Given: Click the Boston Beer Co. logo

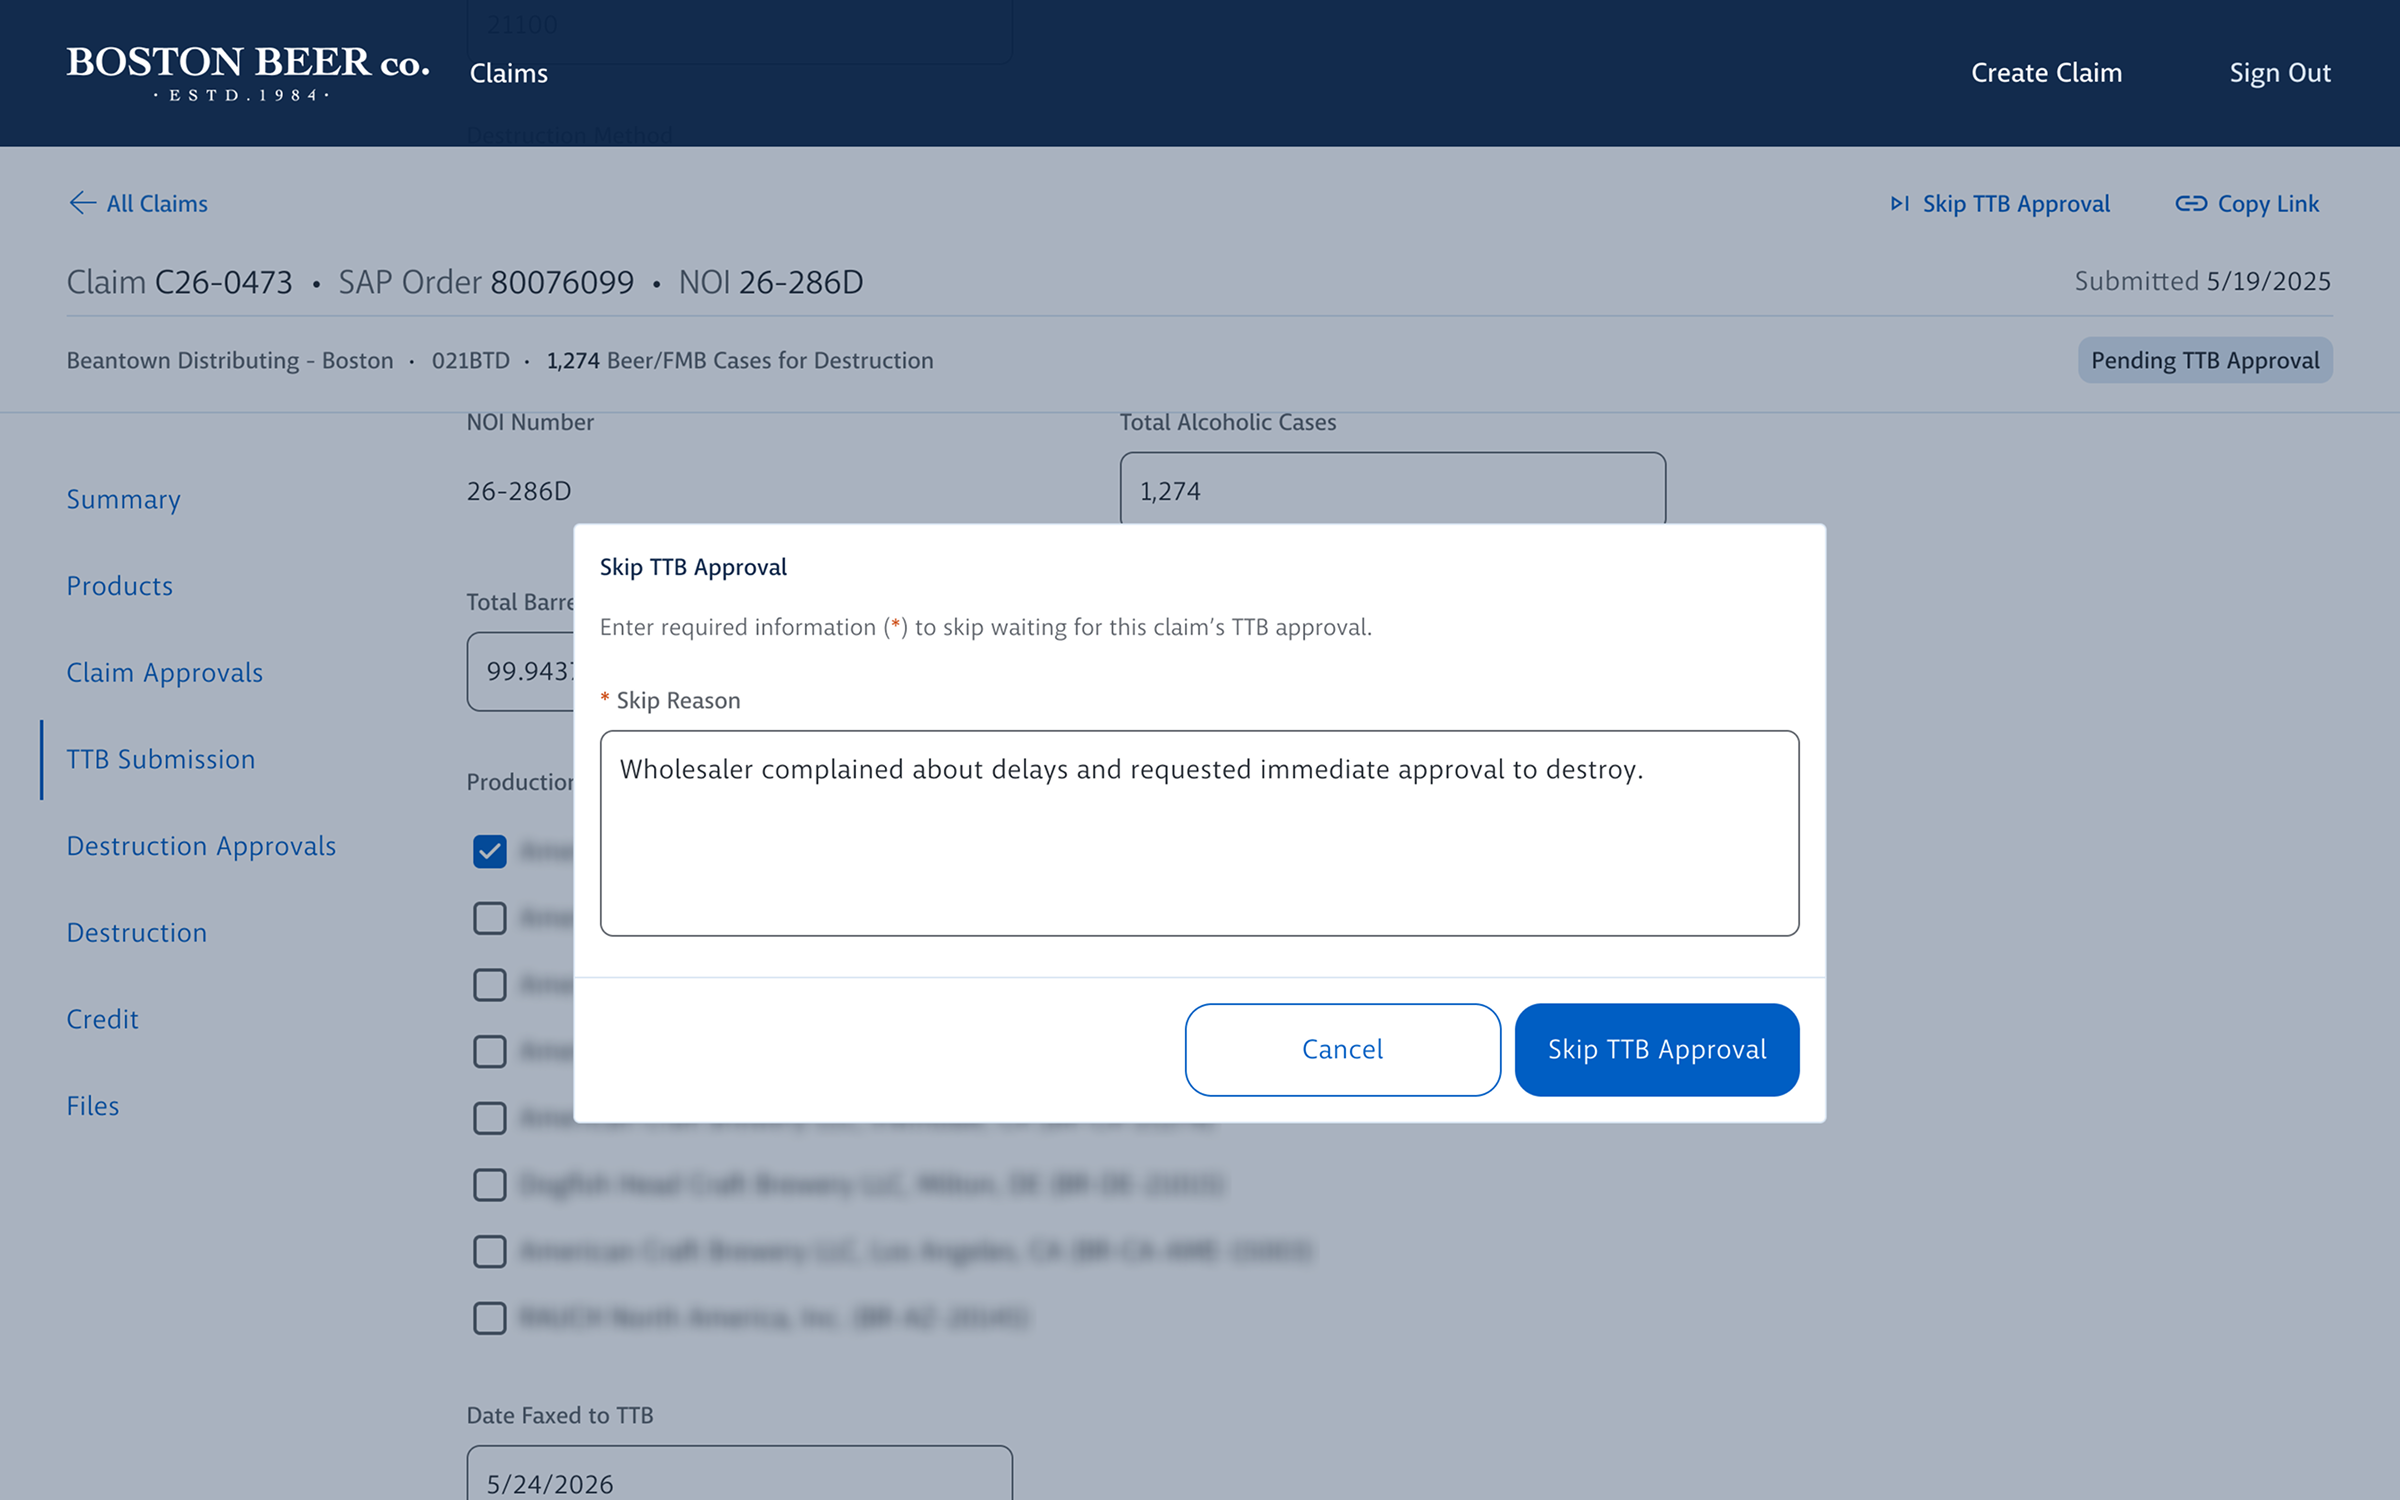Looking at the screenshot, I should (248, 73).
